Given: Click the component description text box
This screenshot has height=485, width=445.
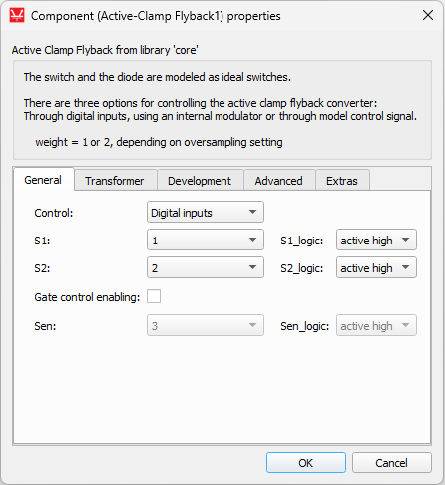Looking at the screenshot, I should tap(222, 110).
